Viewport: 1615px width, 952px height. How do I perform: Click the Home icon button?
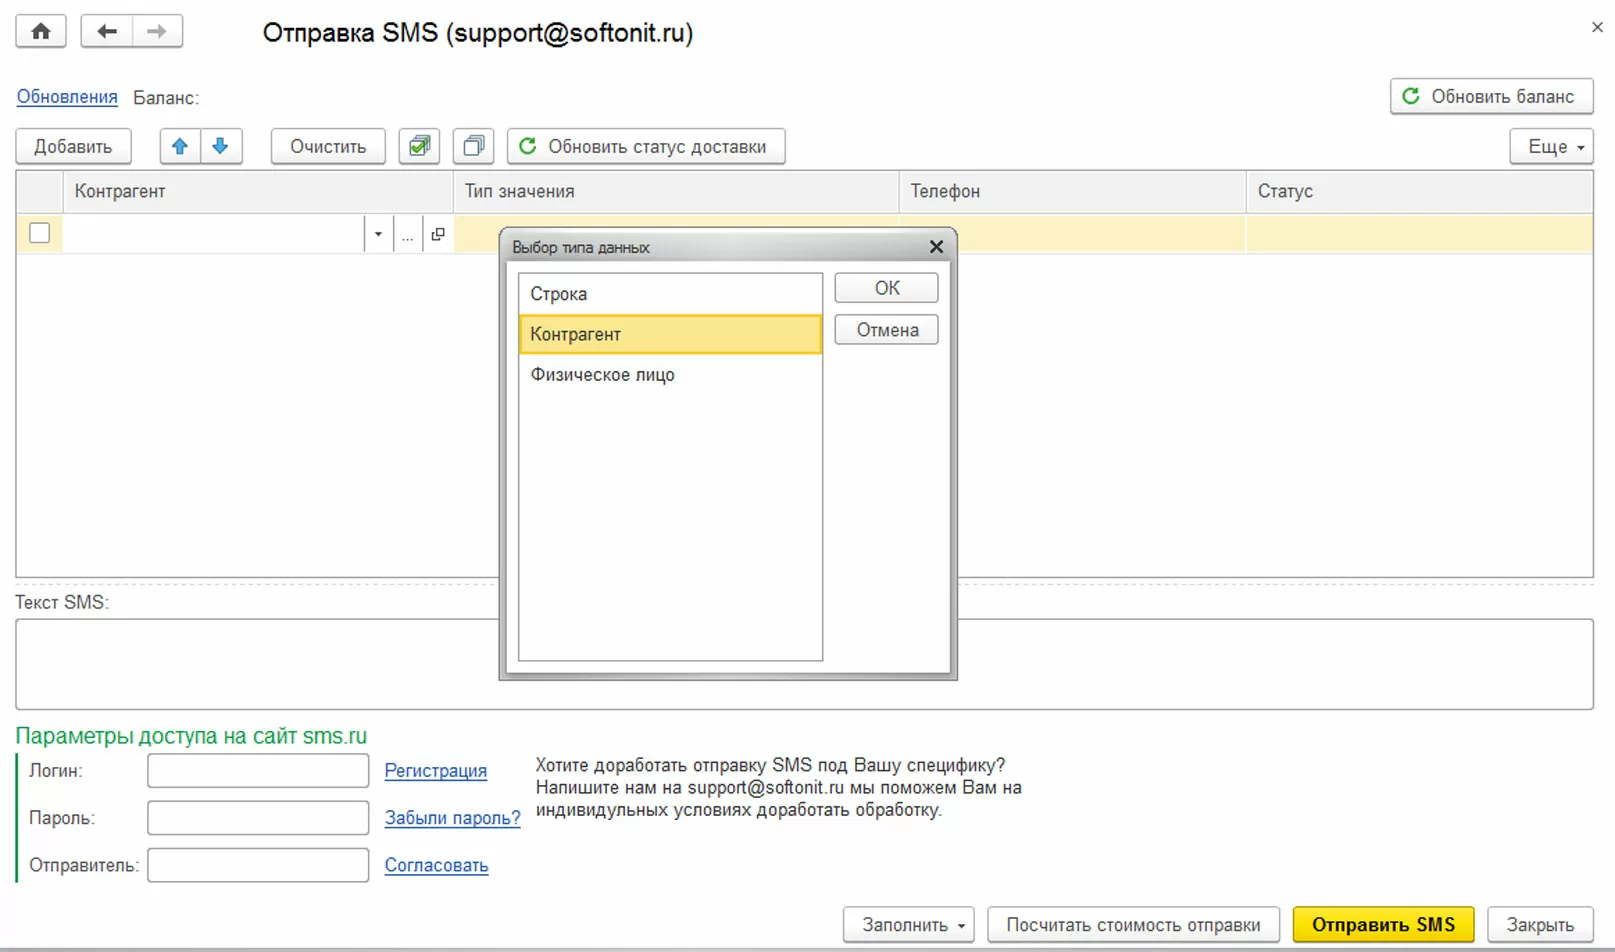(41, 31)
